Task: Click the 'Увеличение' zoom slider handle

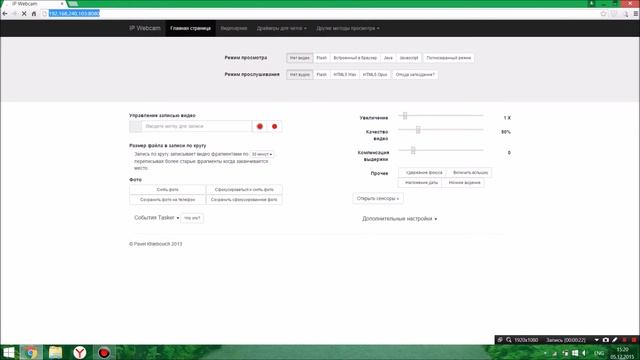Action: pos(405,116)
